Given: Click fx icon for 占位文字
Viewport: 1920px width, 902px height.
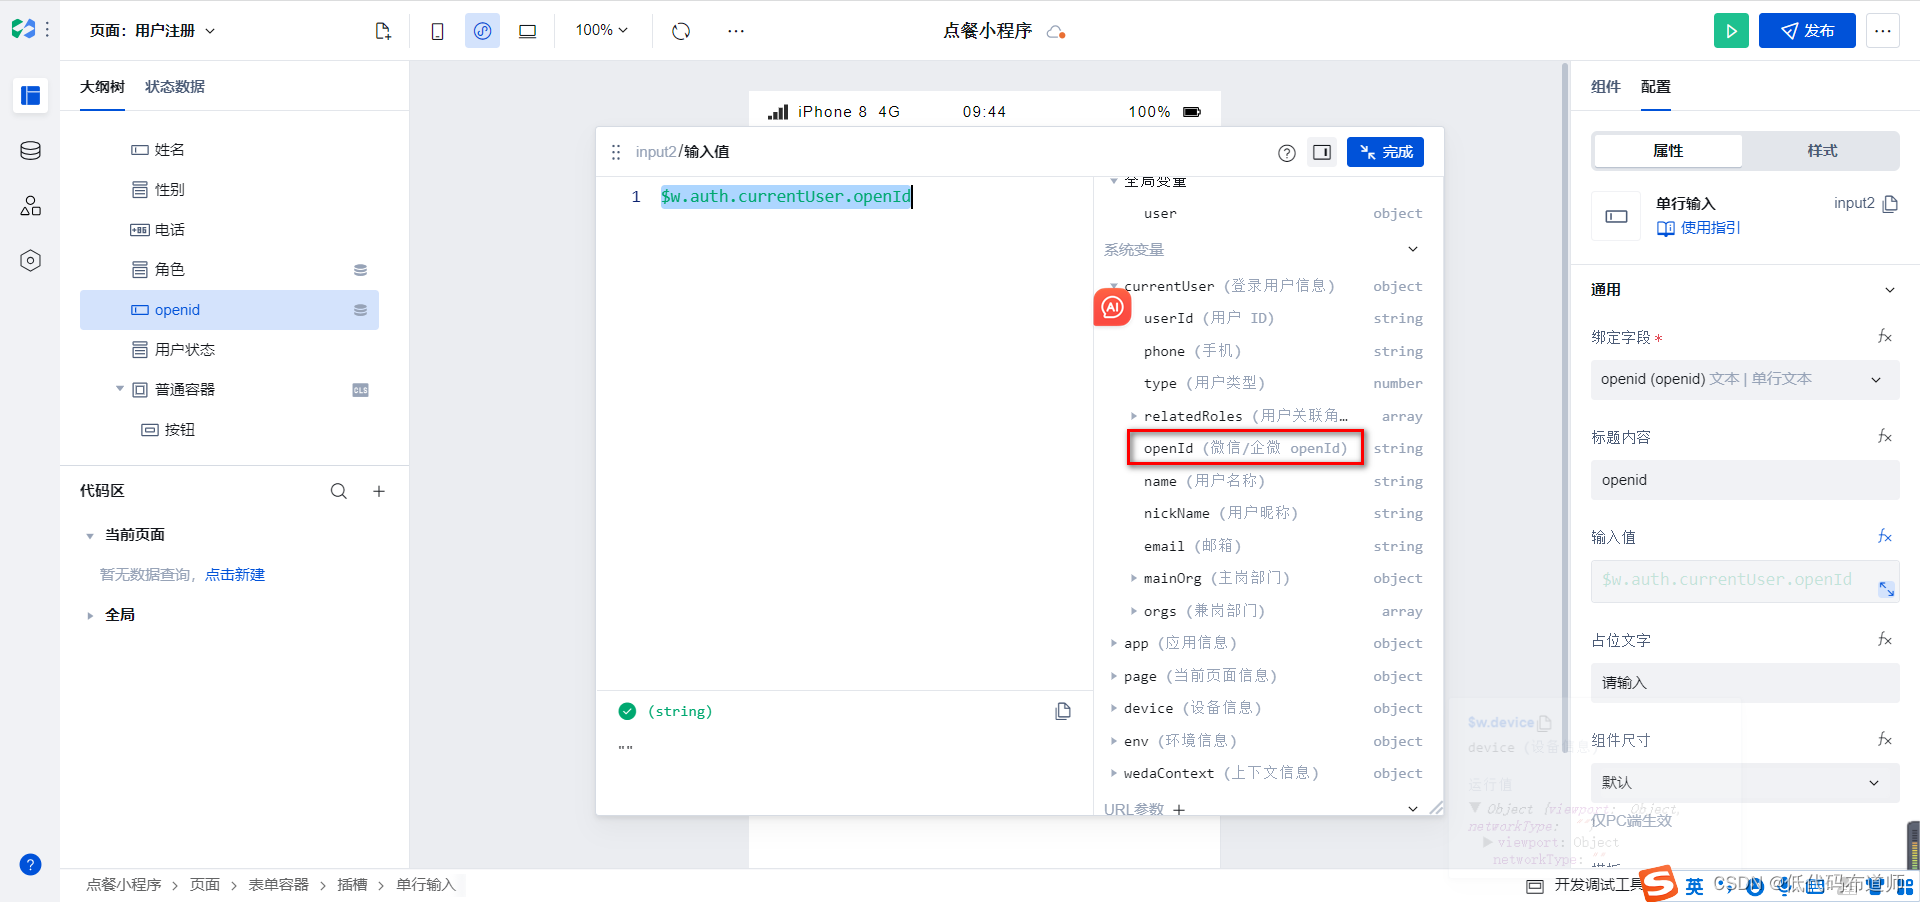Looking at the screenshot, I should [x=1885, y=640].
